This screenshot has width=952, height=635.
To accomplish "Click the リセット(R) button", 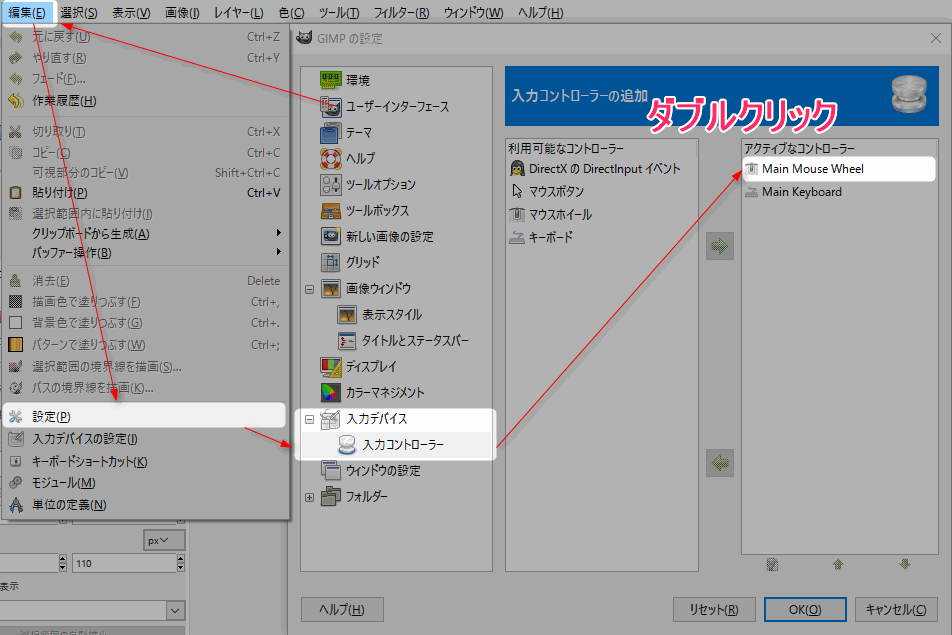I will point(714,610).
